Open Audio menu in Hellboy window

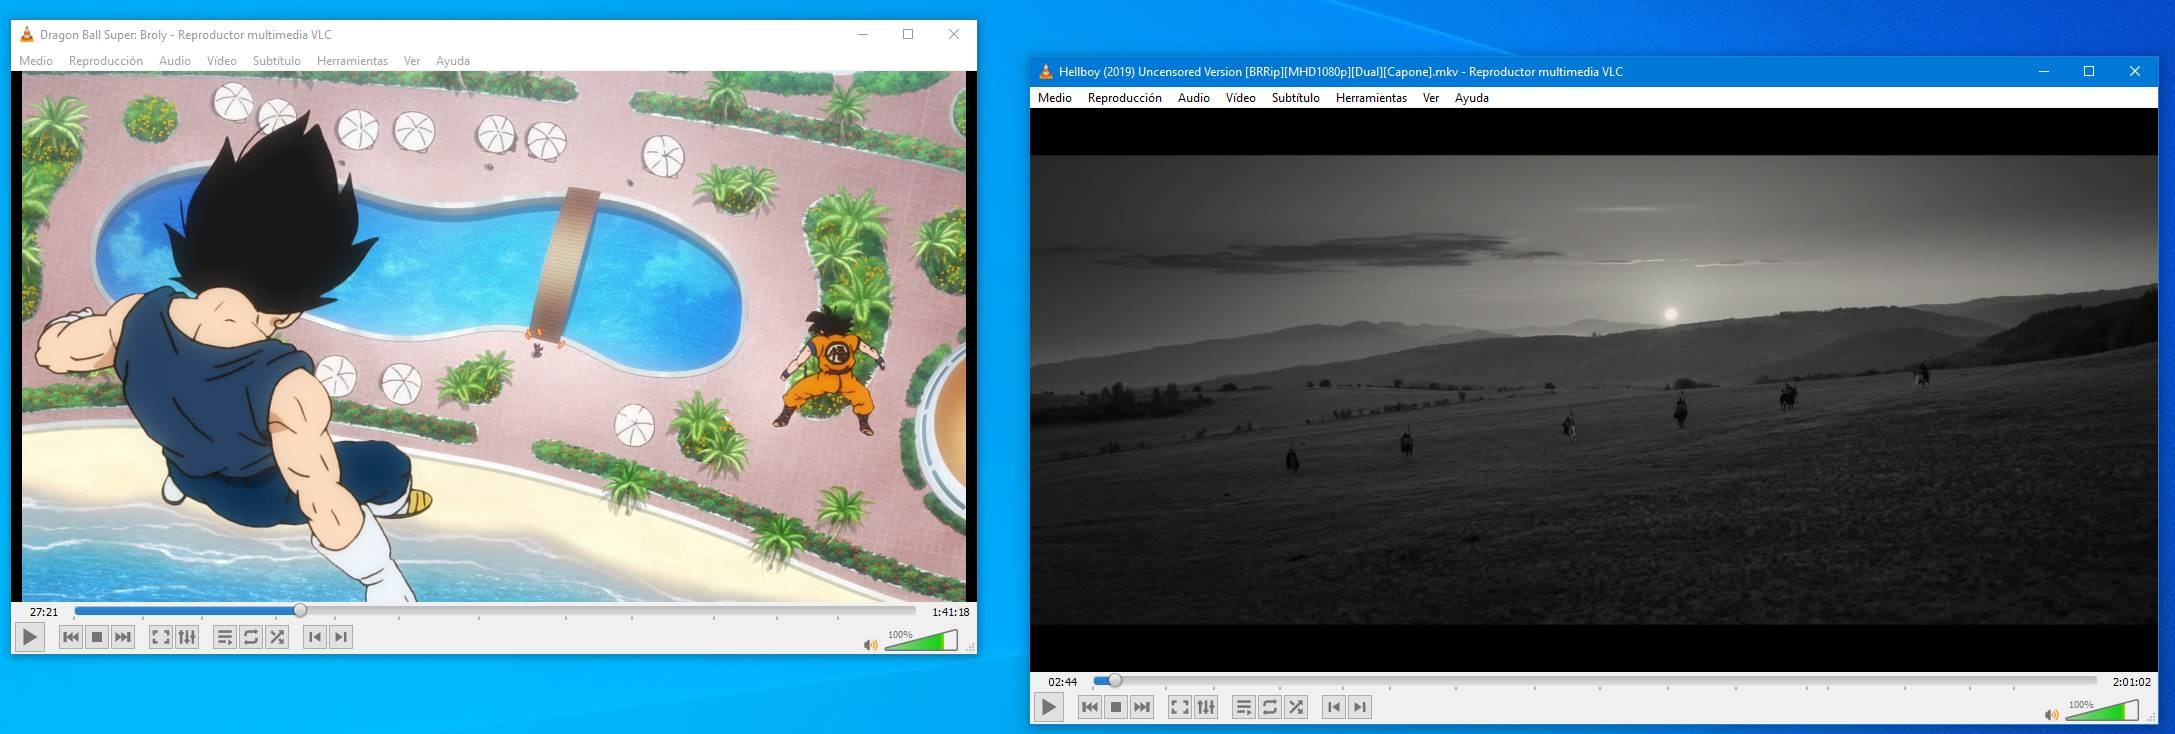tap(1194, 98)
